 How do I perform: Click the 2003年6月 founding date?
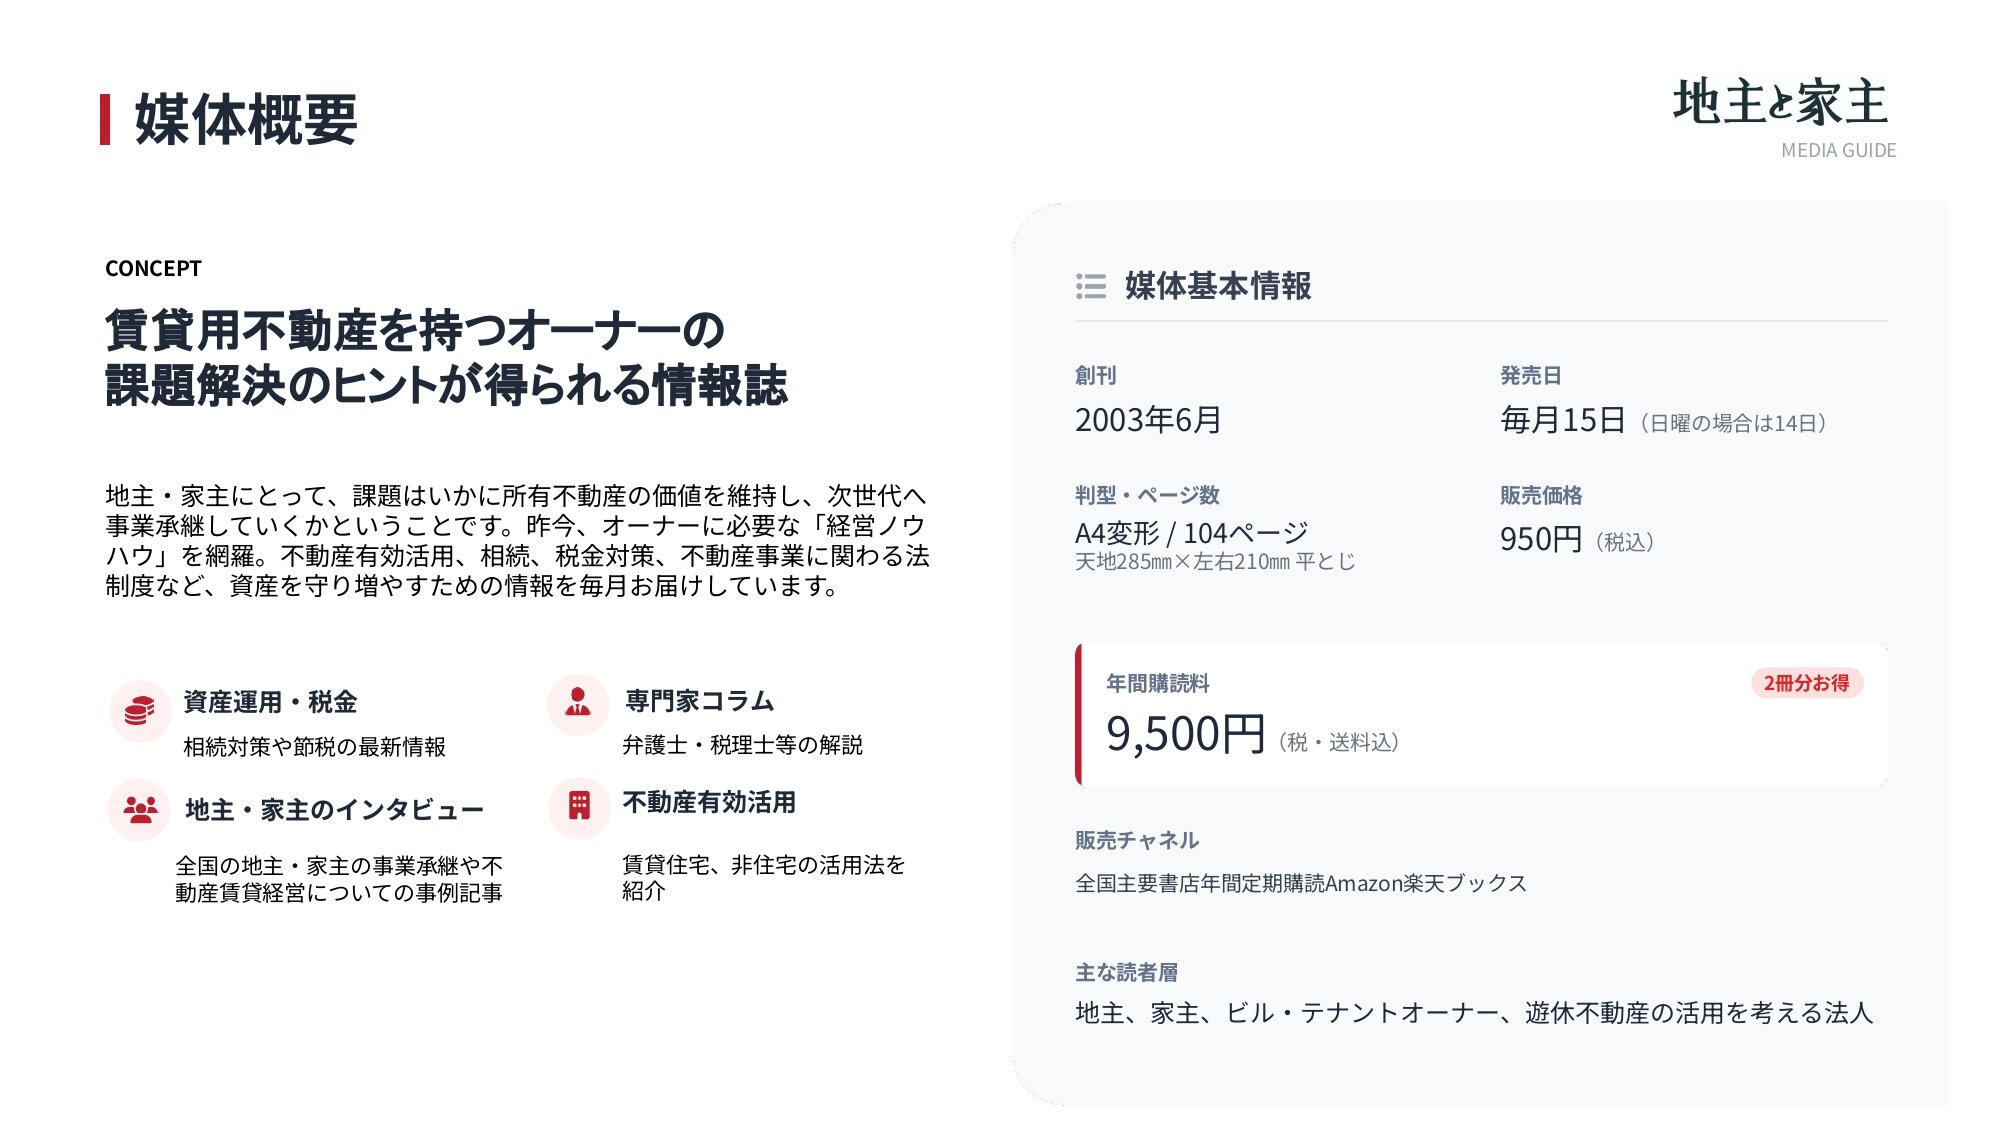click(x=1148, y=420)
